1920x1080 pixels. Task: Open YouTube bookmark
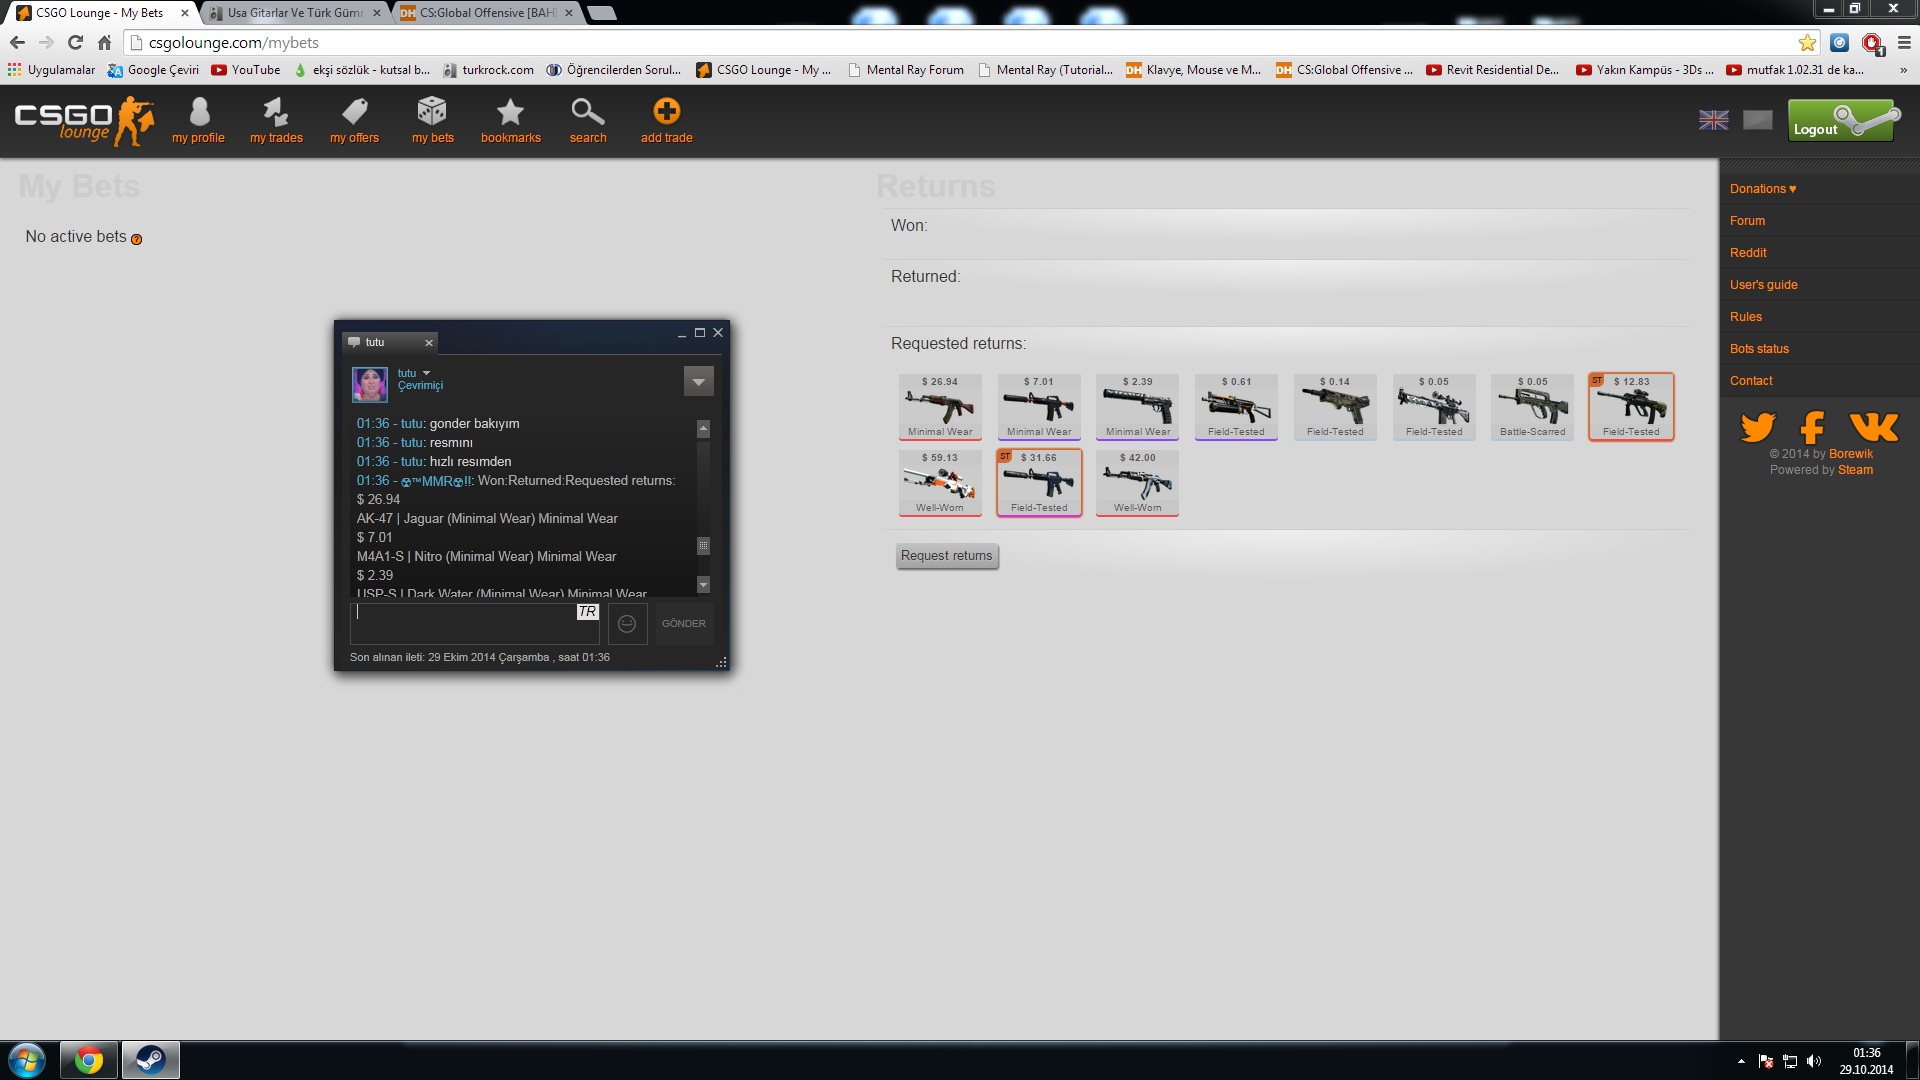(246, 70)
